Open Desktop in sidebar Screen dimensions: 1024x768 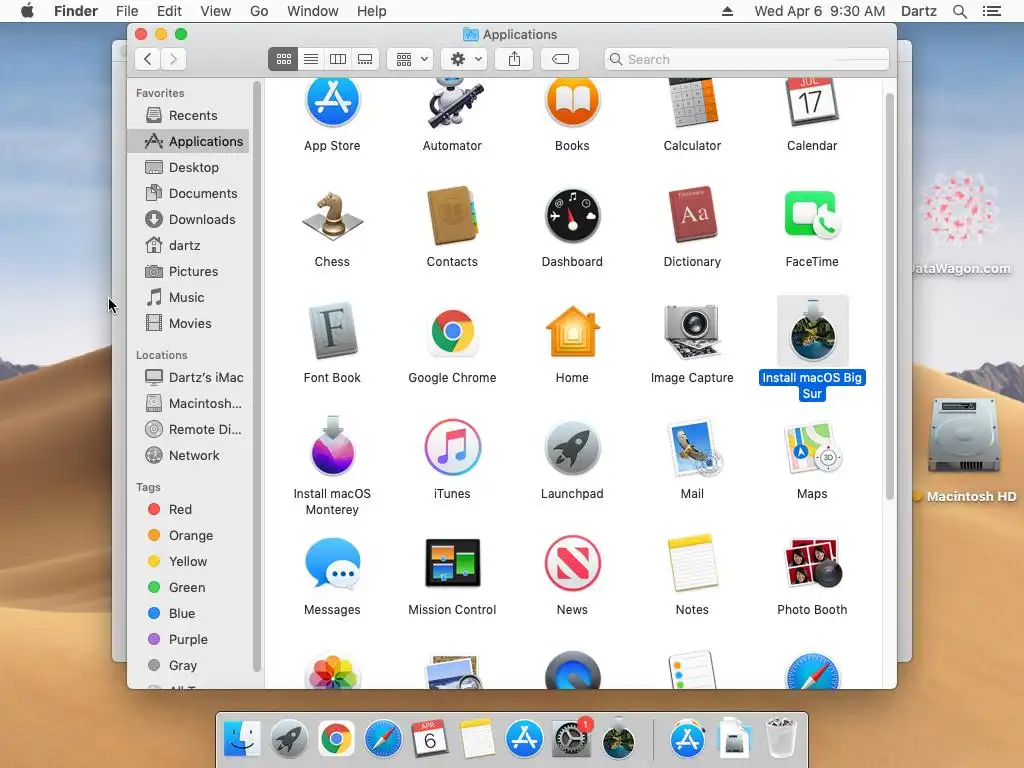click(188, 168)
